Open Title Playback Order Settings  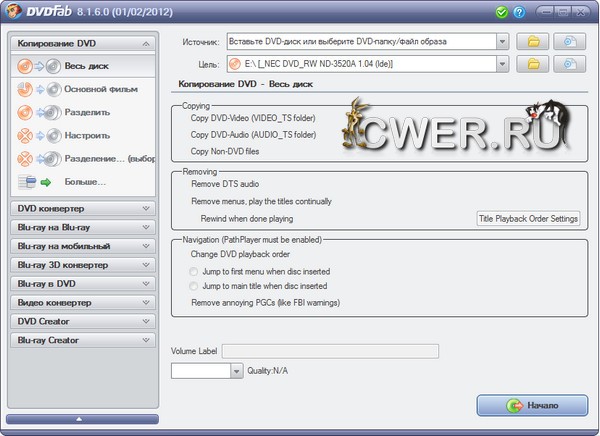(528, 219)
